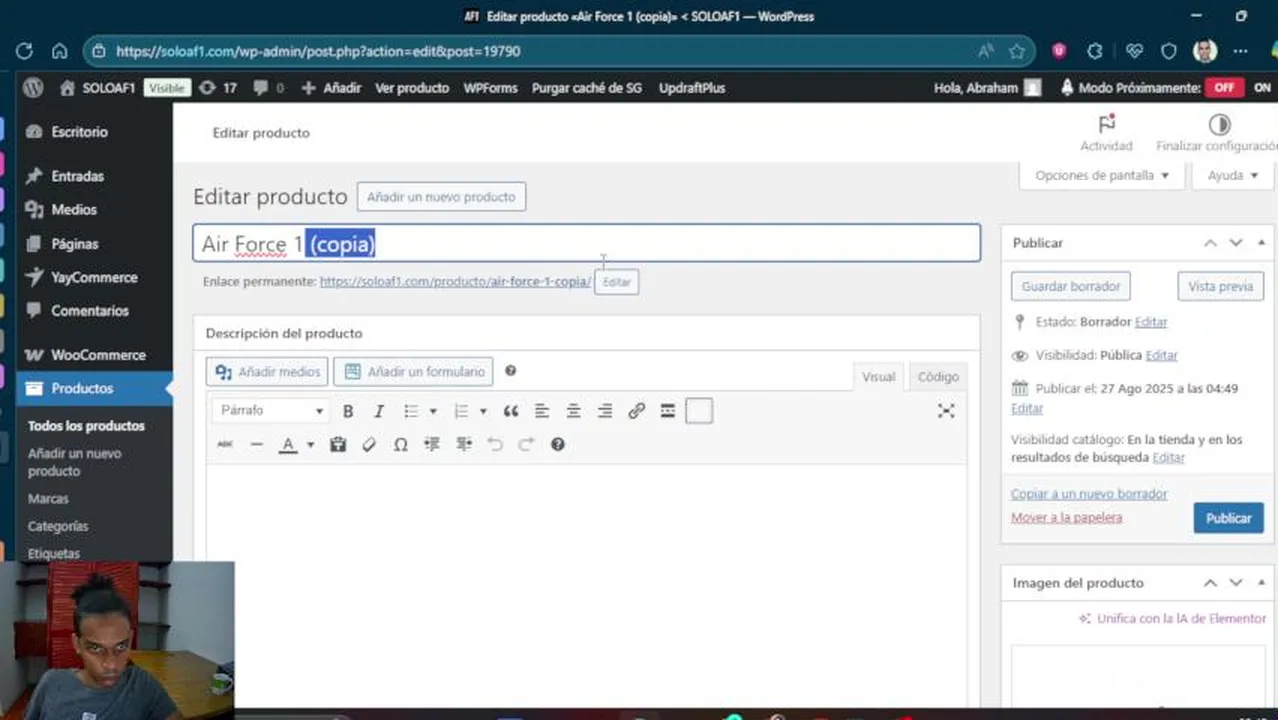The height and width of the screenshot is (720, 1278).
Task: Collapse the Publicar panel
Action: 1261,243
